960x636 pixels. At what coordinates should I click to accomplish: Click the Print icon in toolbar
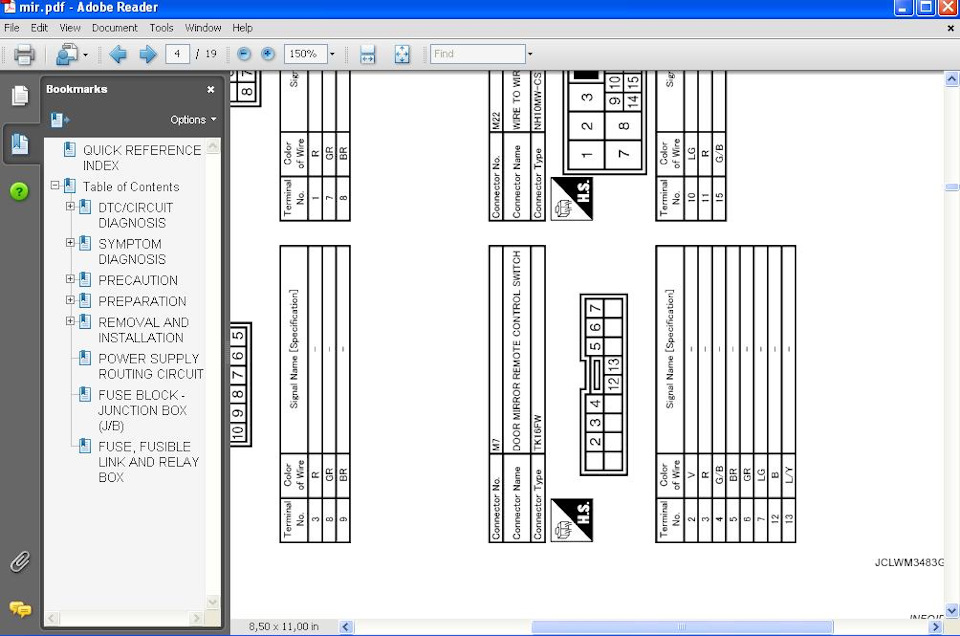pos(24,54)
